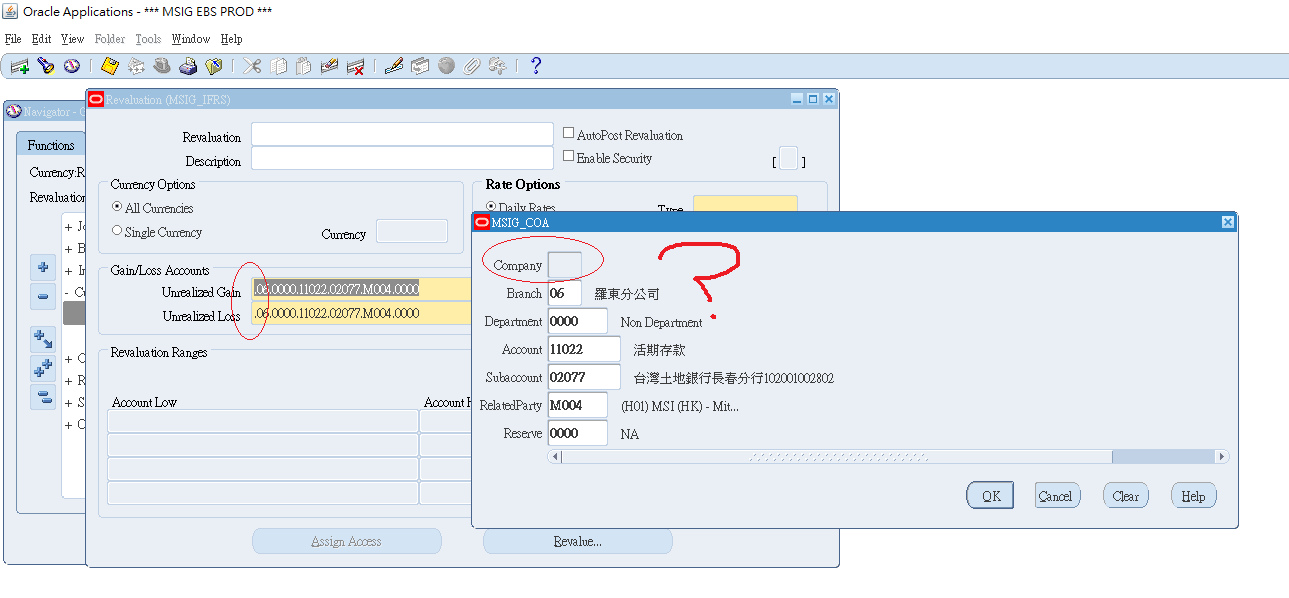Click the Switch Responsibilities hat icon
The image size is (1289, 598).
(x=162, y=66)
